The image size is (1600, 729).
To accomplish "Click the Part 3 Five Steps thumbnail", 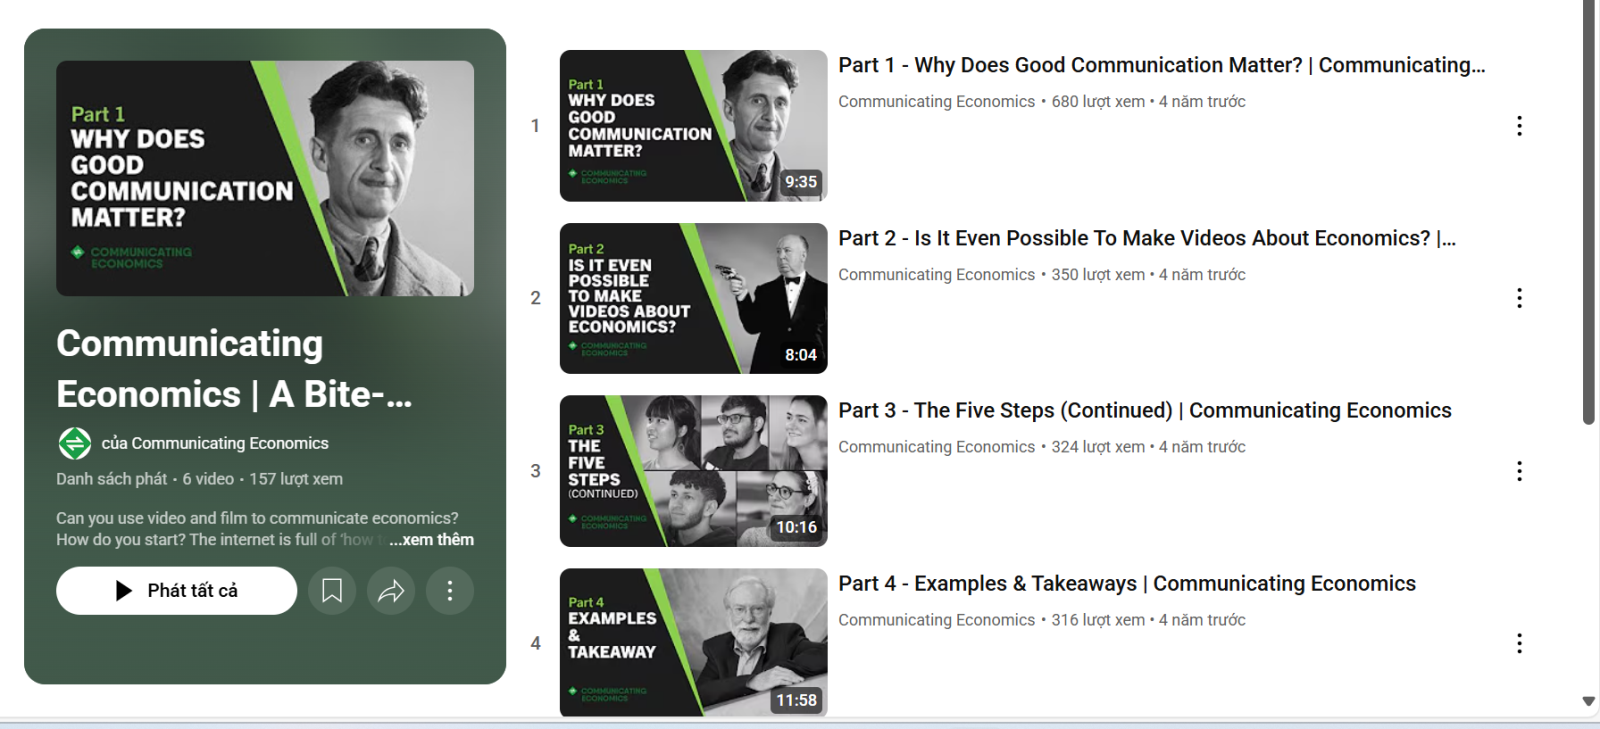I will (x=693, y=471).
